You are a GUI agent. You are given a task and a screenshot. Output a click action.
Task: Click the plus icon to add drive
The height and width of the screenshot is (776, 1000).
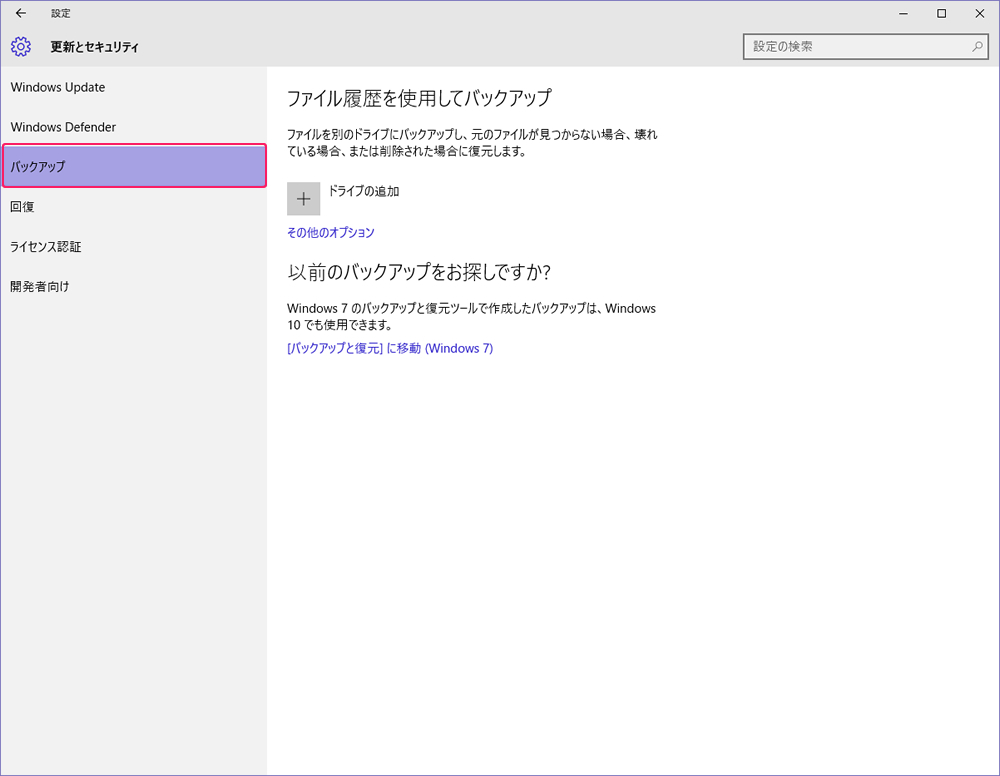click(304, 199)
